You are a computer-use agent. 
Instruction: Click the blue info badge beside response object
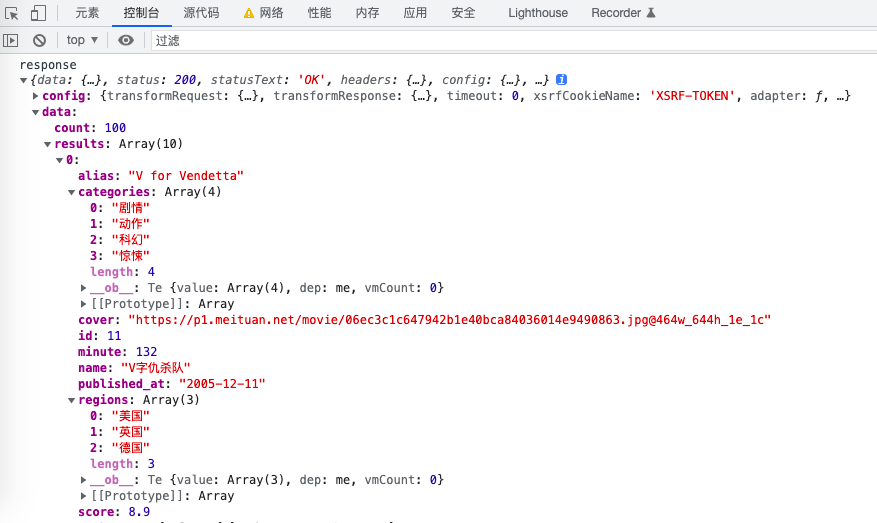pos(561,80)
